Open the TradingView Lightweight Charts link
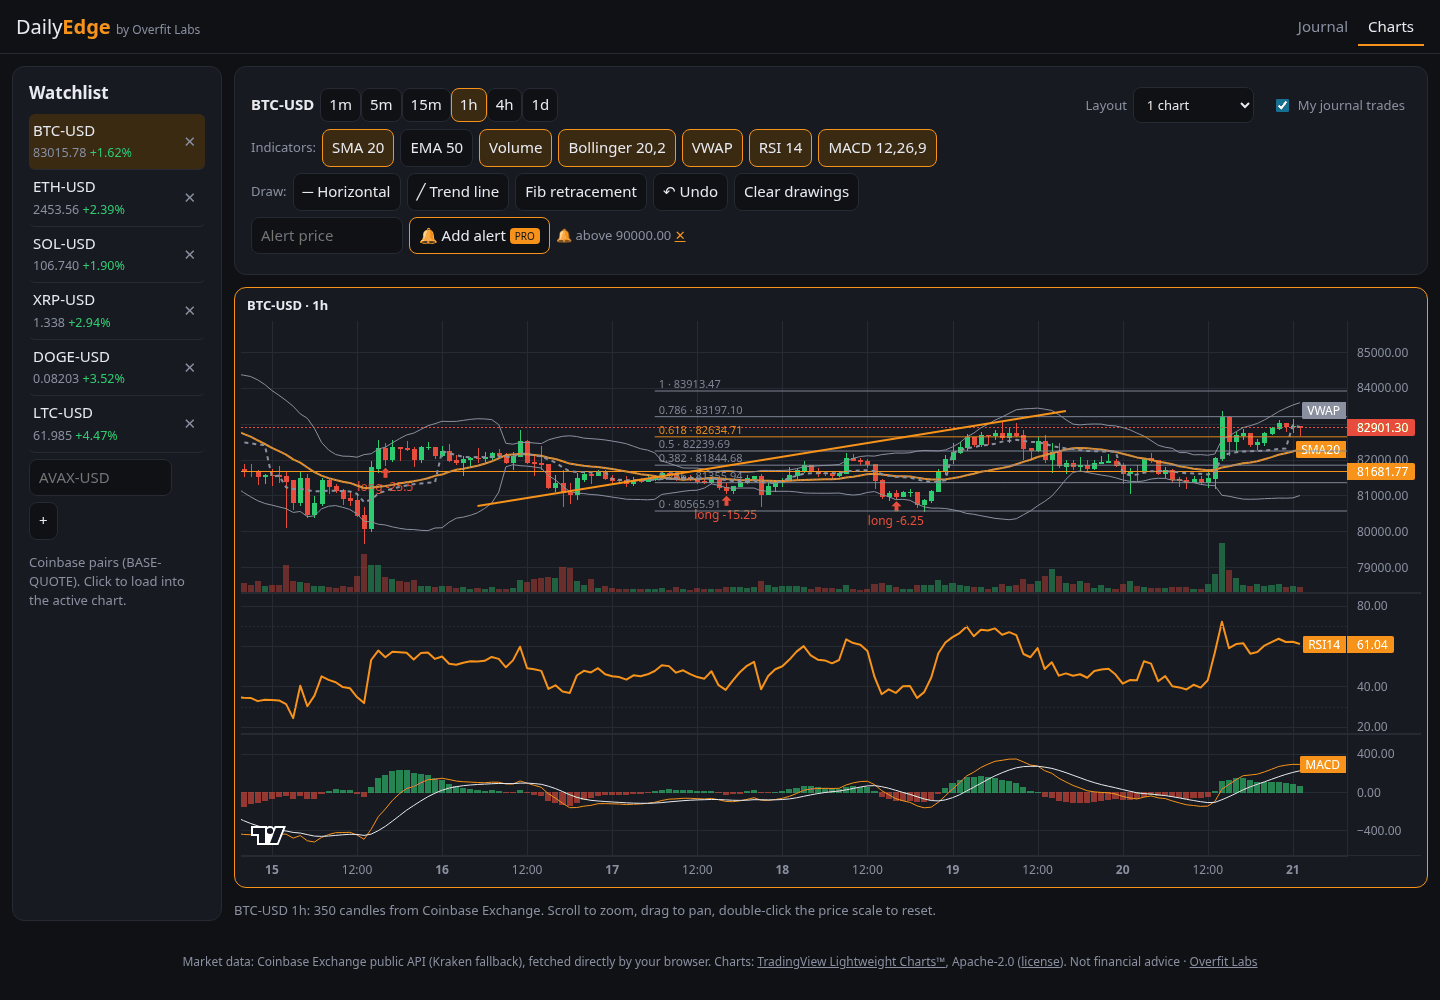The width and height of the screenshot is (1440, 1000). pos(851,962)
